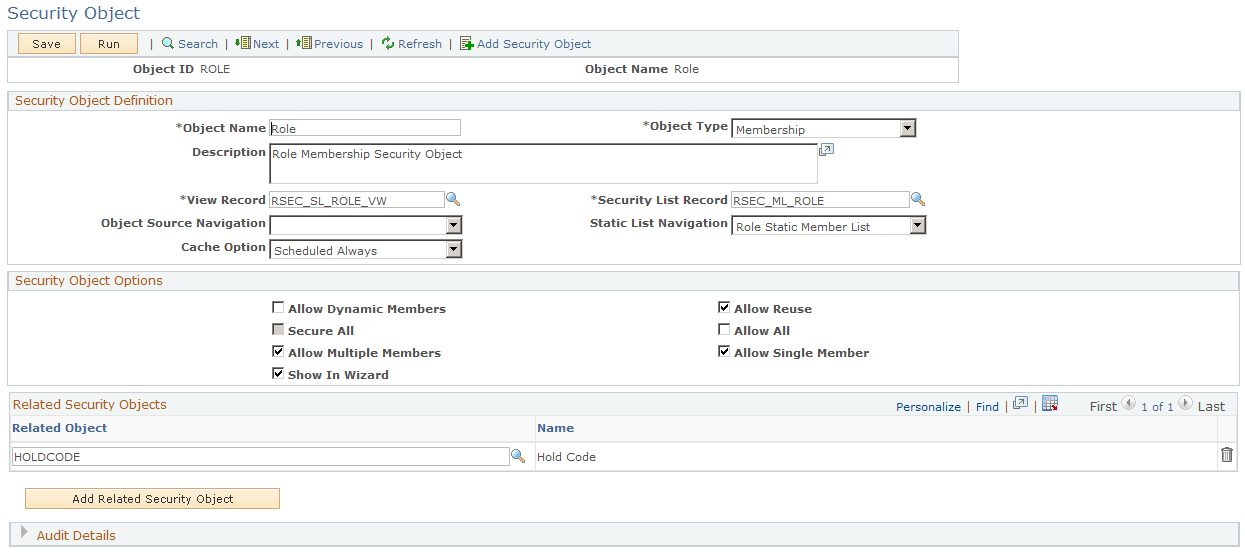Click the View Record input field

[x=357, y=200]
